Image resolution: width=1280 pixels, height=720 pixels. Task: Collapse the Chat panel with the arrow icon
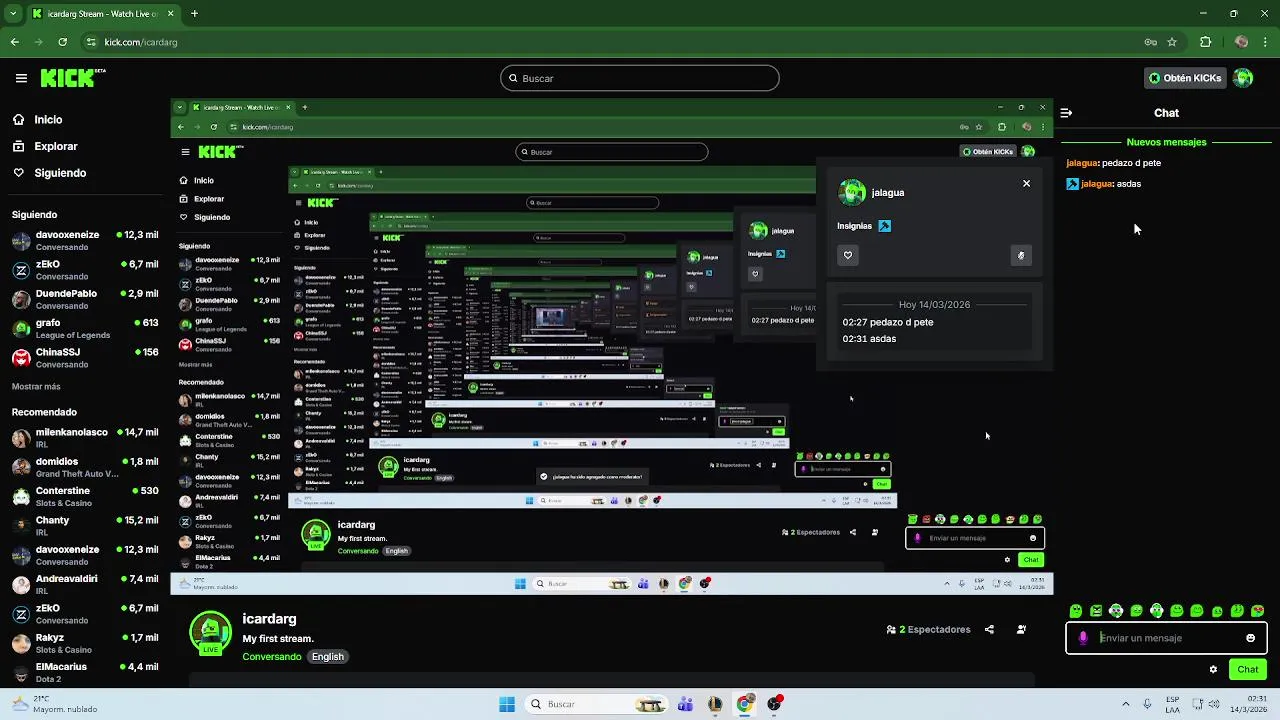pos(1066,113)
